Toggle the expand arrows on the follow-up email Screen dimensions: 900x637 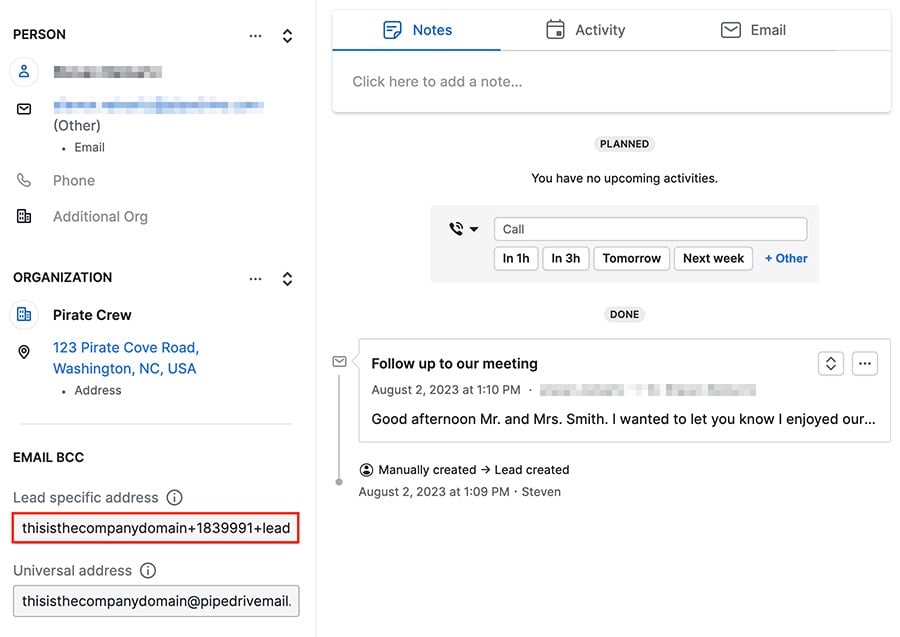coord(830,363)
